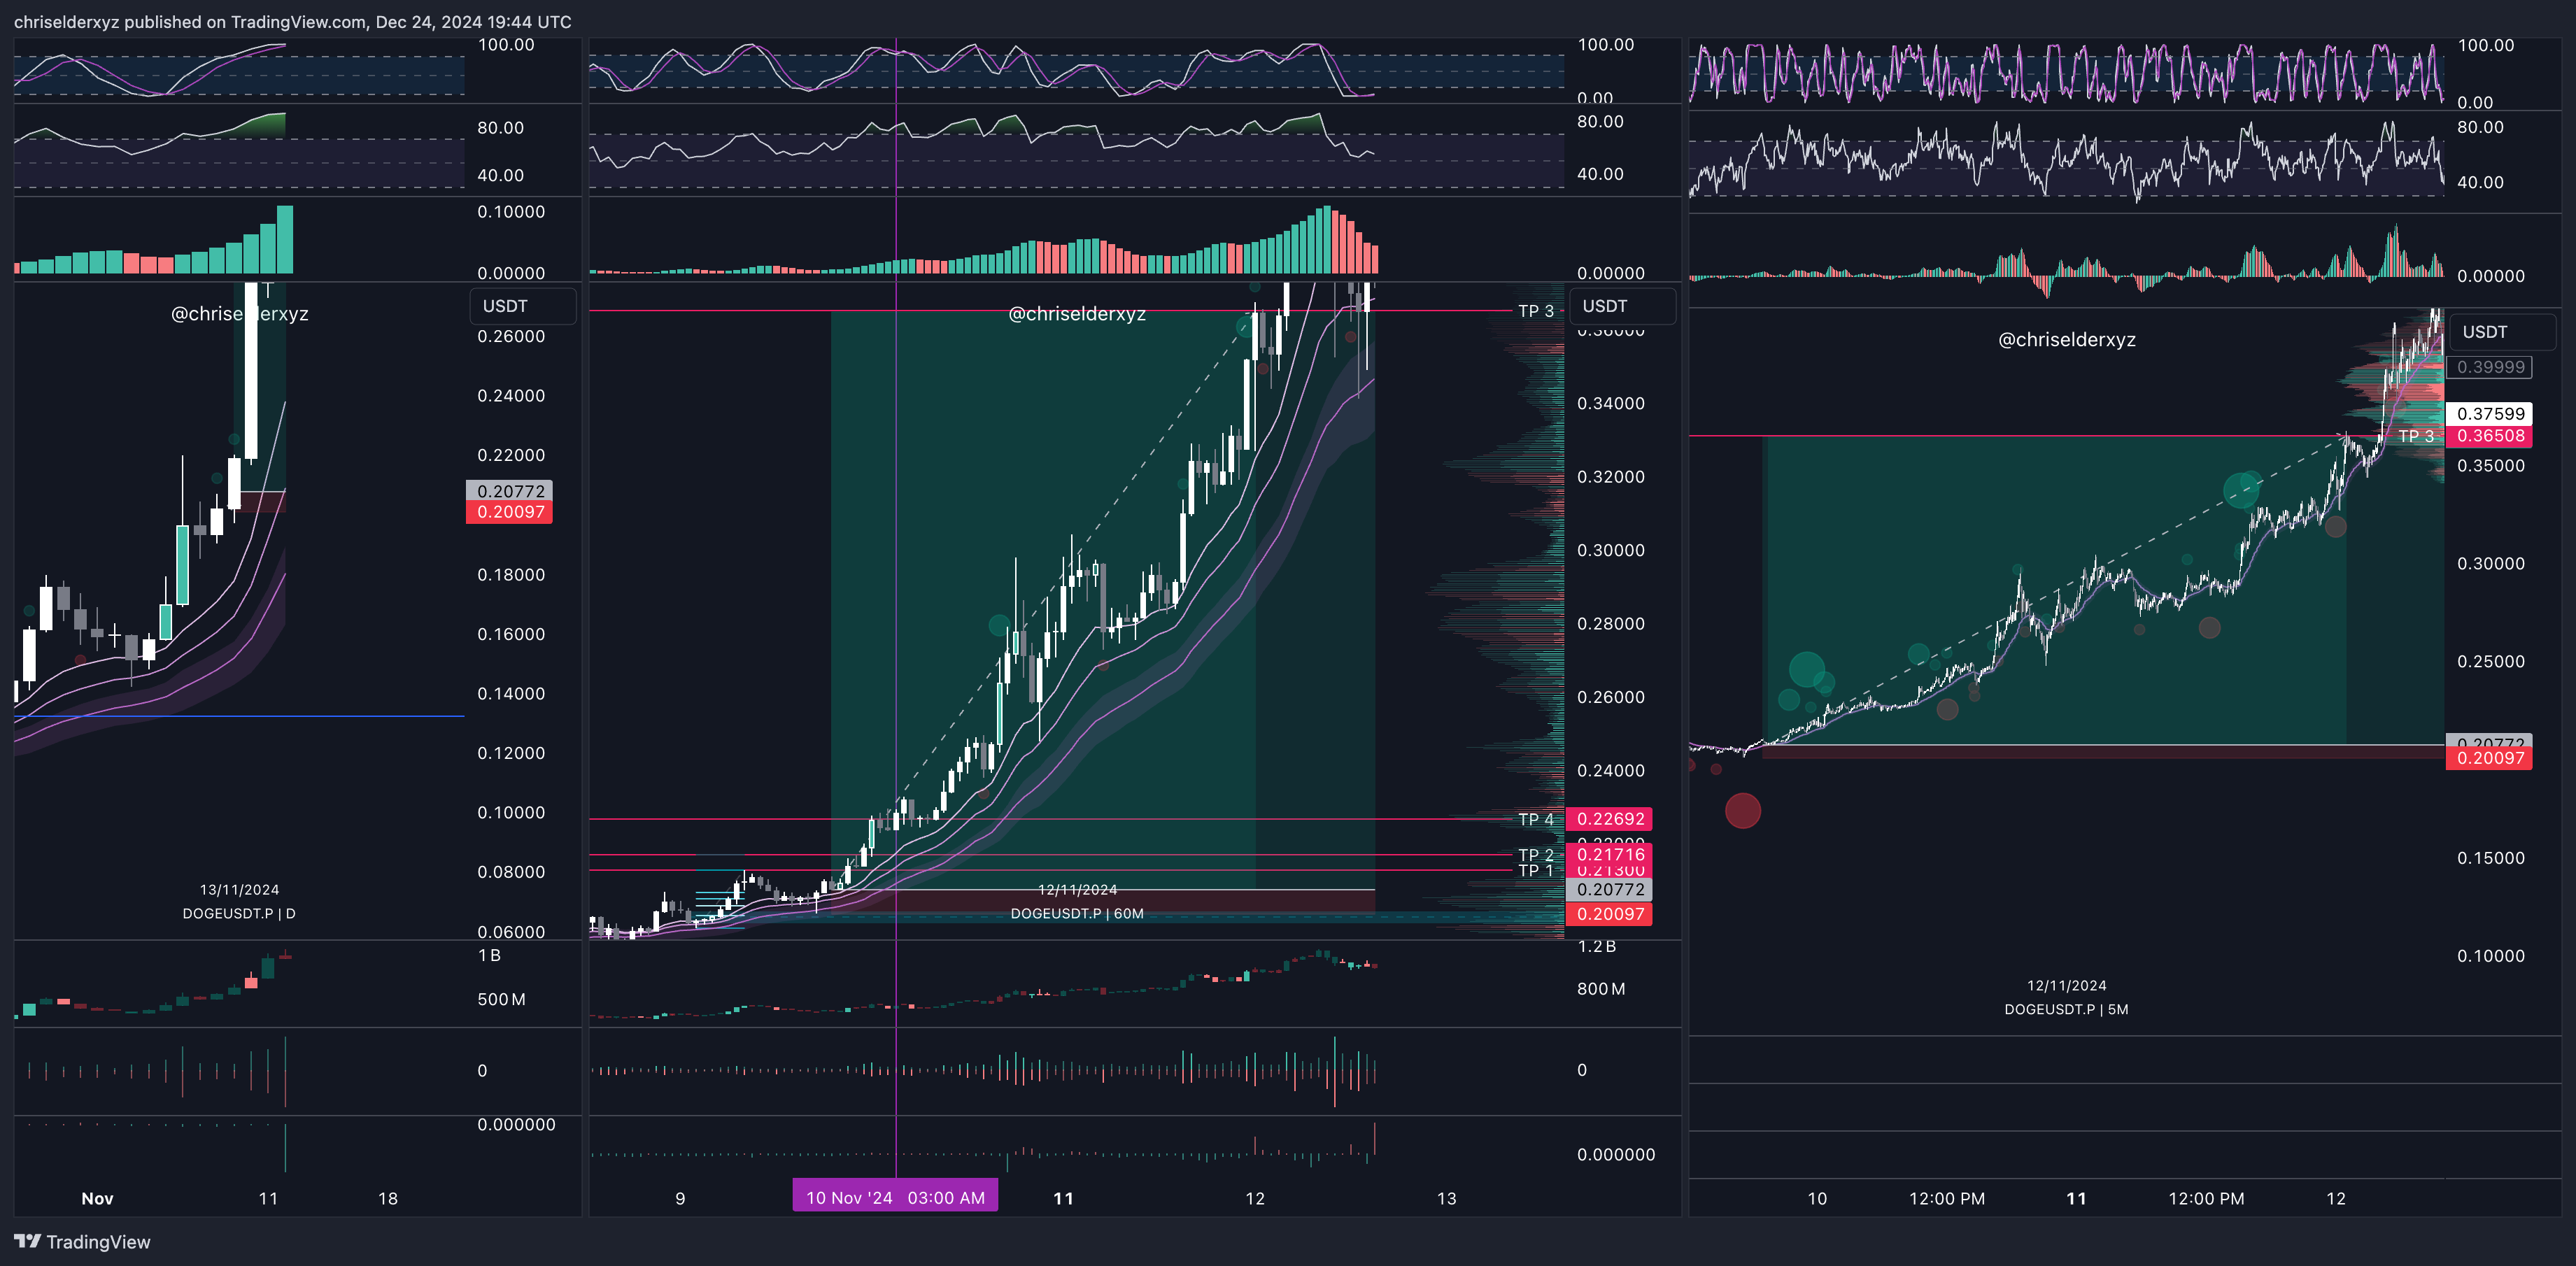Open the USDT currency selector on the 60M chart
Image resolution: width=2576 pixels, height=1266 pixels.
pos(1622,306)
